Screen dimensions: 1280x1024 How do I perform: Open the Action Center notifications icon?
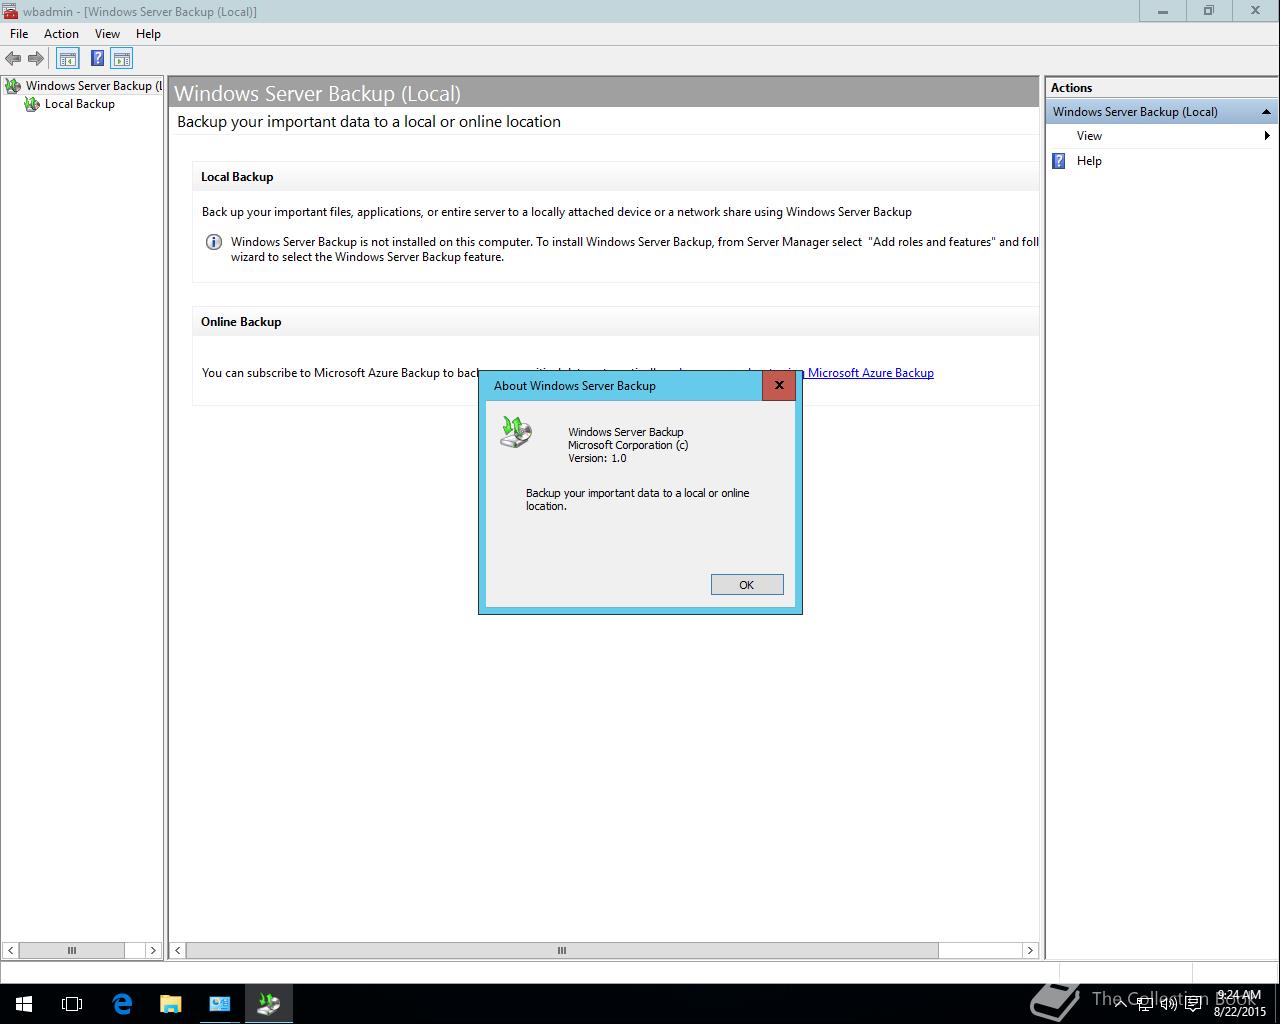1193,1004
